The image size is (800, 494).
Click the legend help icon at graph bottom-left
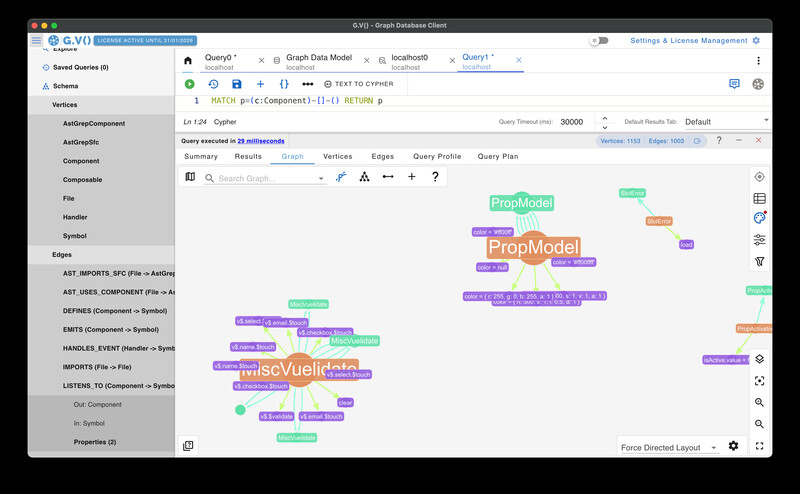188,446
